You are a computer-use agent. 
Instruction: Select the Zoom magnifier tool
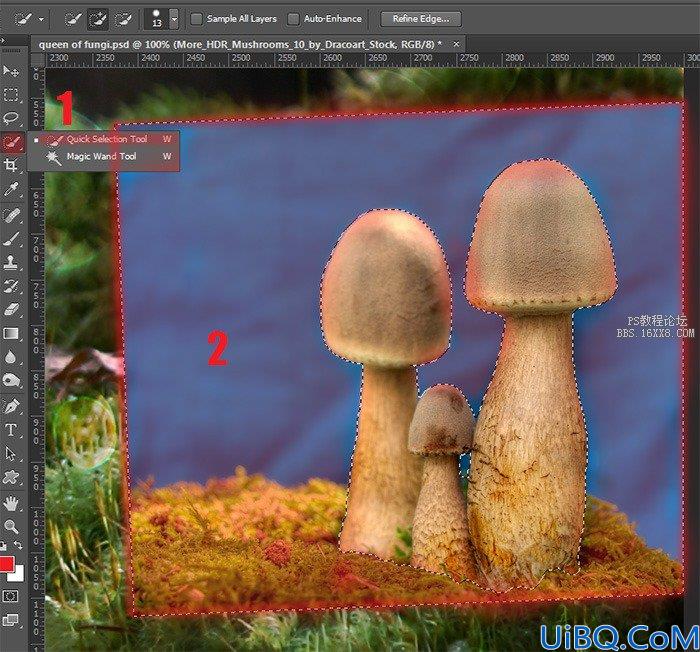click(11, 527)
